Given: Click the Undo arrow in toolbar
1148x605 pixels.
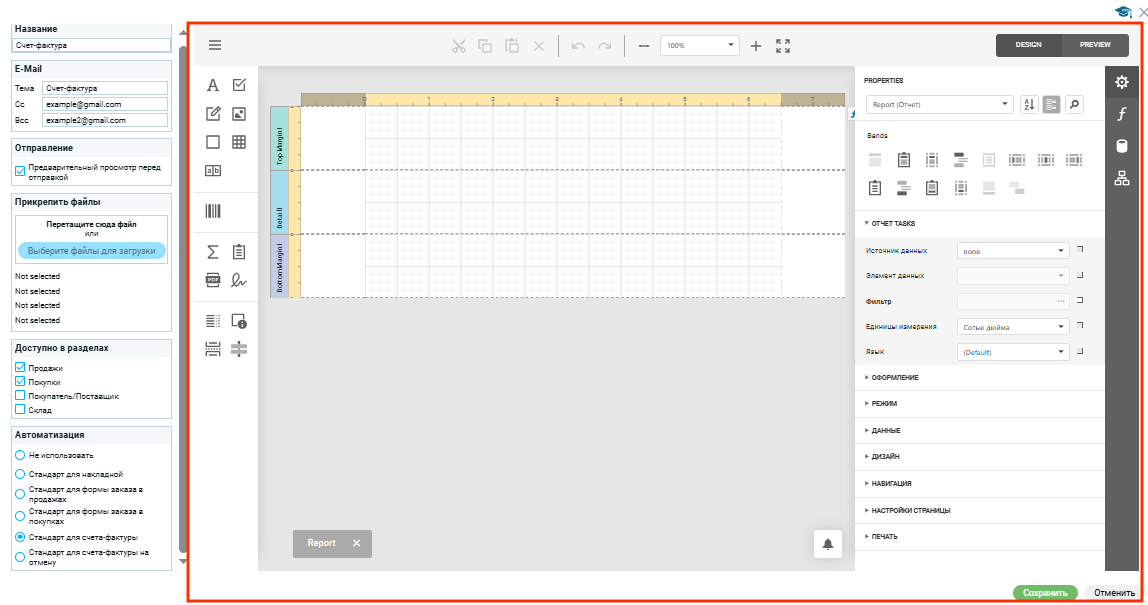Looking at the screenshot, I should tap(578, 46).
